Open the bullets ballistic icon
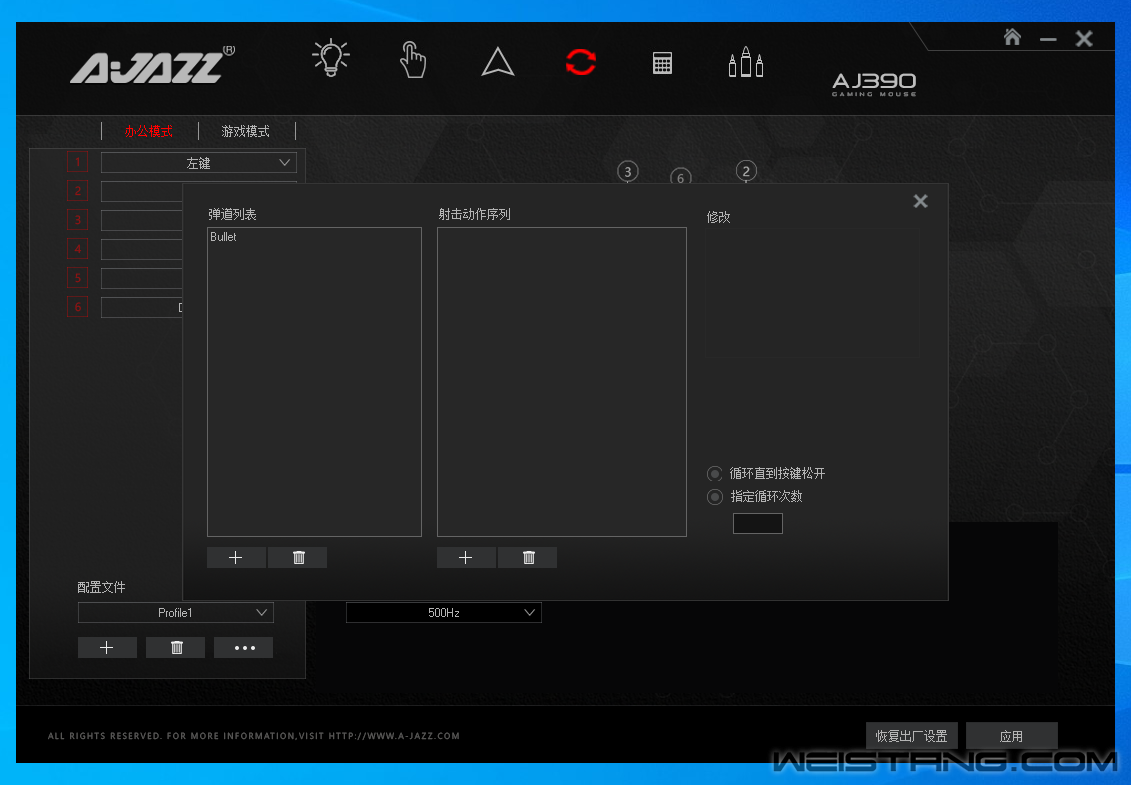The width and height of the screenshot is (1131, 785). [x=746, y=62]
